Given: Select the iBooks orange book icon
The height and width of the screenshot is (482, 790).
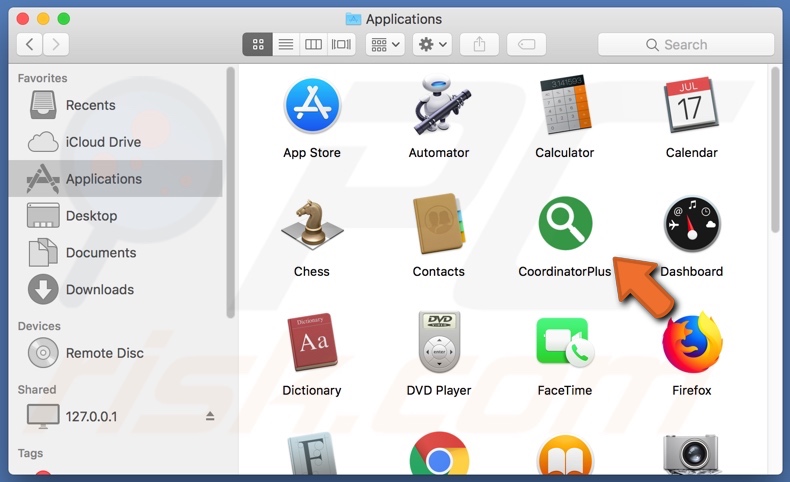Looking at the screenshot, I should (565, 455).
